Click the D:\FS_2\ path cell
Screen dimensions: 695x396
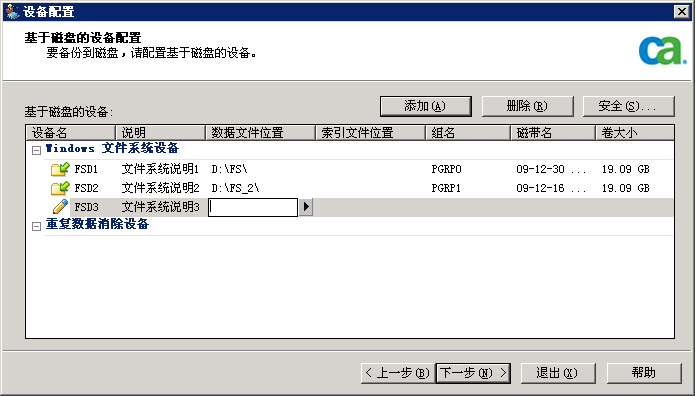(235, 188)
